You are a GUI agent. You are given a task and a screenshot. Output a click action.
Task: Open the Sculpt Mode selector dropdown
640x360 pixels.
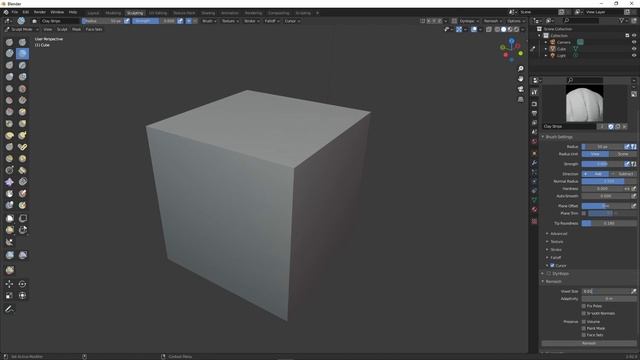pyautogui.click(x=22, y=29)
